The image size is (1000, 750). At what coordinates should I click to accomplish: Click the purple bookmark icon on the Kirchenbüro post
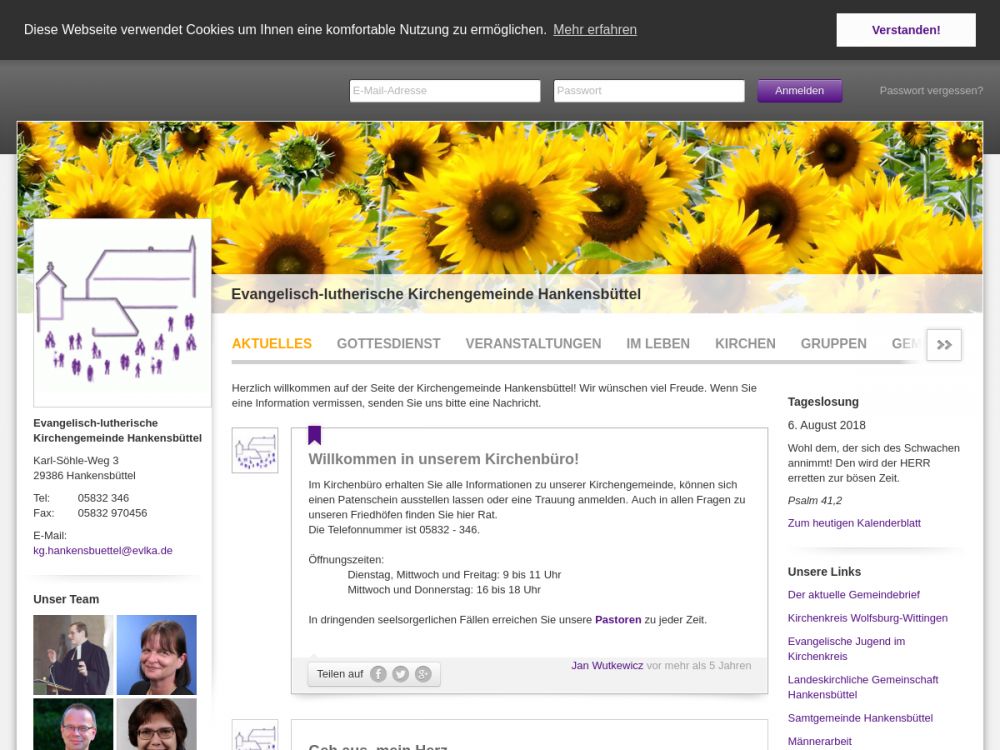(314, 435)
